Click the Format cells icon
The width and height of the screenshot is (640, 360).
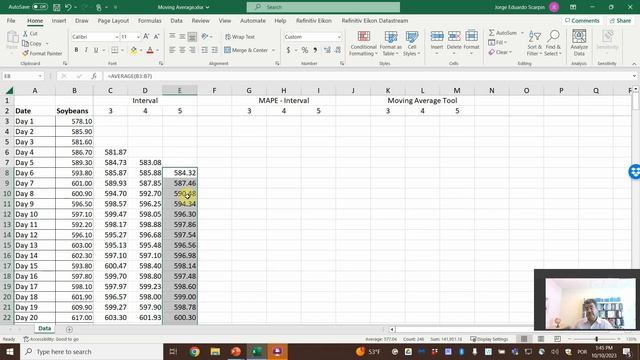(x=471, y=37)
